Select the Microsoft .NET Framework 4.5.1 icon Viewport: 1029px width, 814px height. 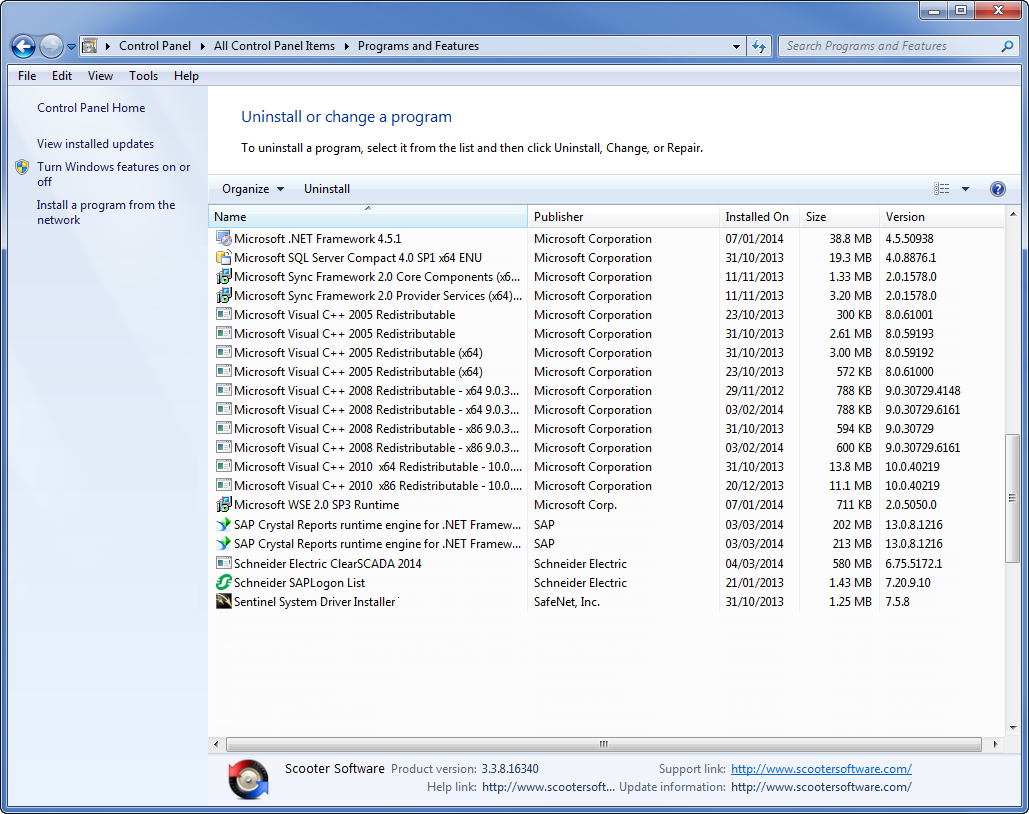pos(224,238)
